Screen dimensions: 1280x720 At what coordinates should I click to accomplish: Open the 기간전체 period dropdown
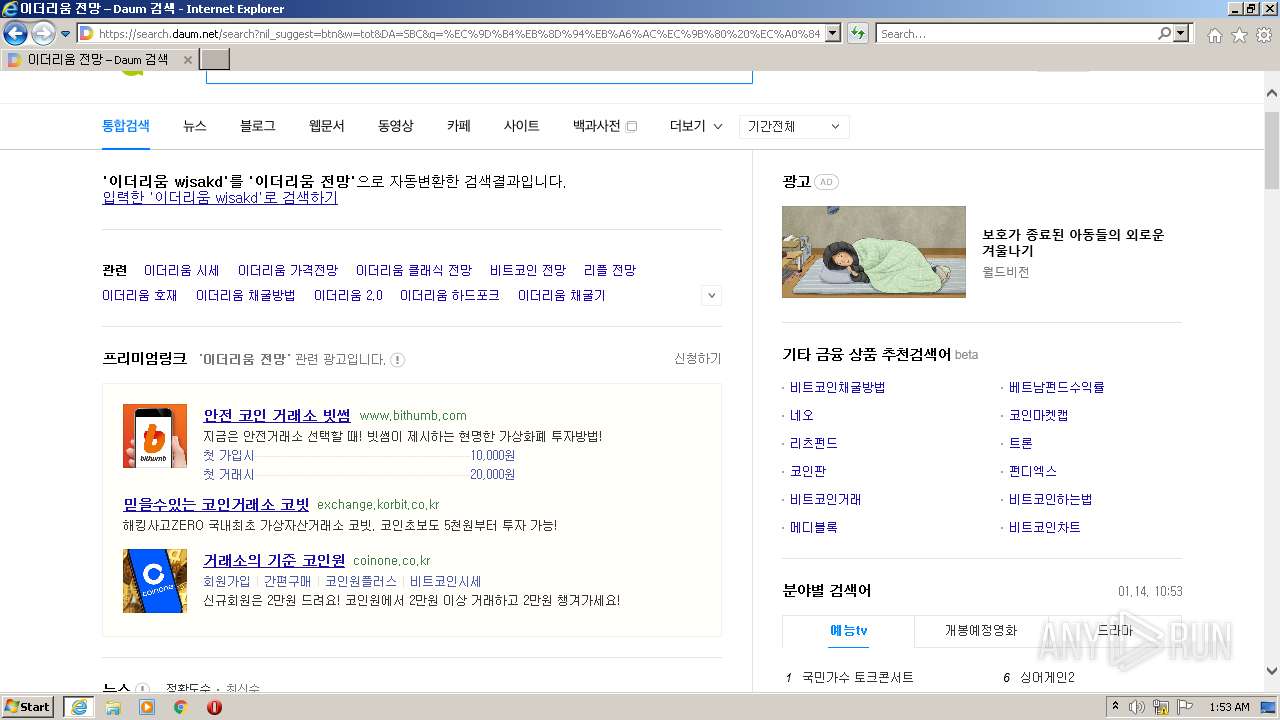(794, 126)
